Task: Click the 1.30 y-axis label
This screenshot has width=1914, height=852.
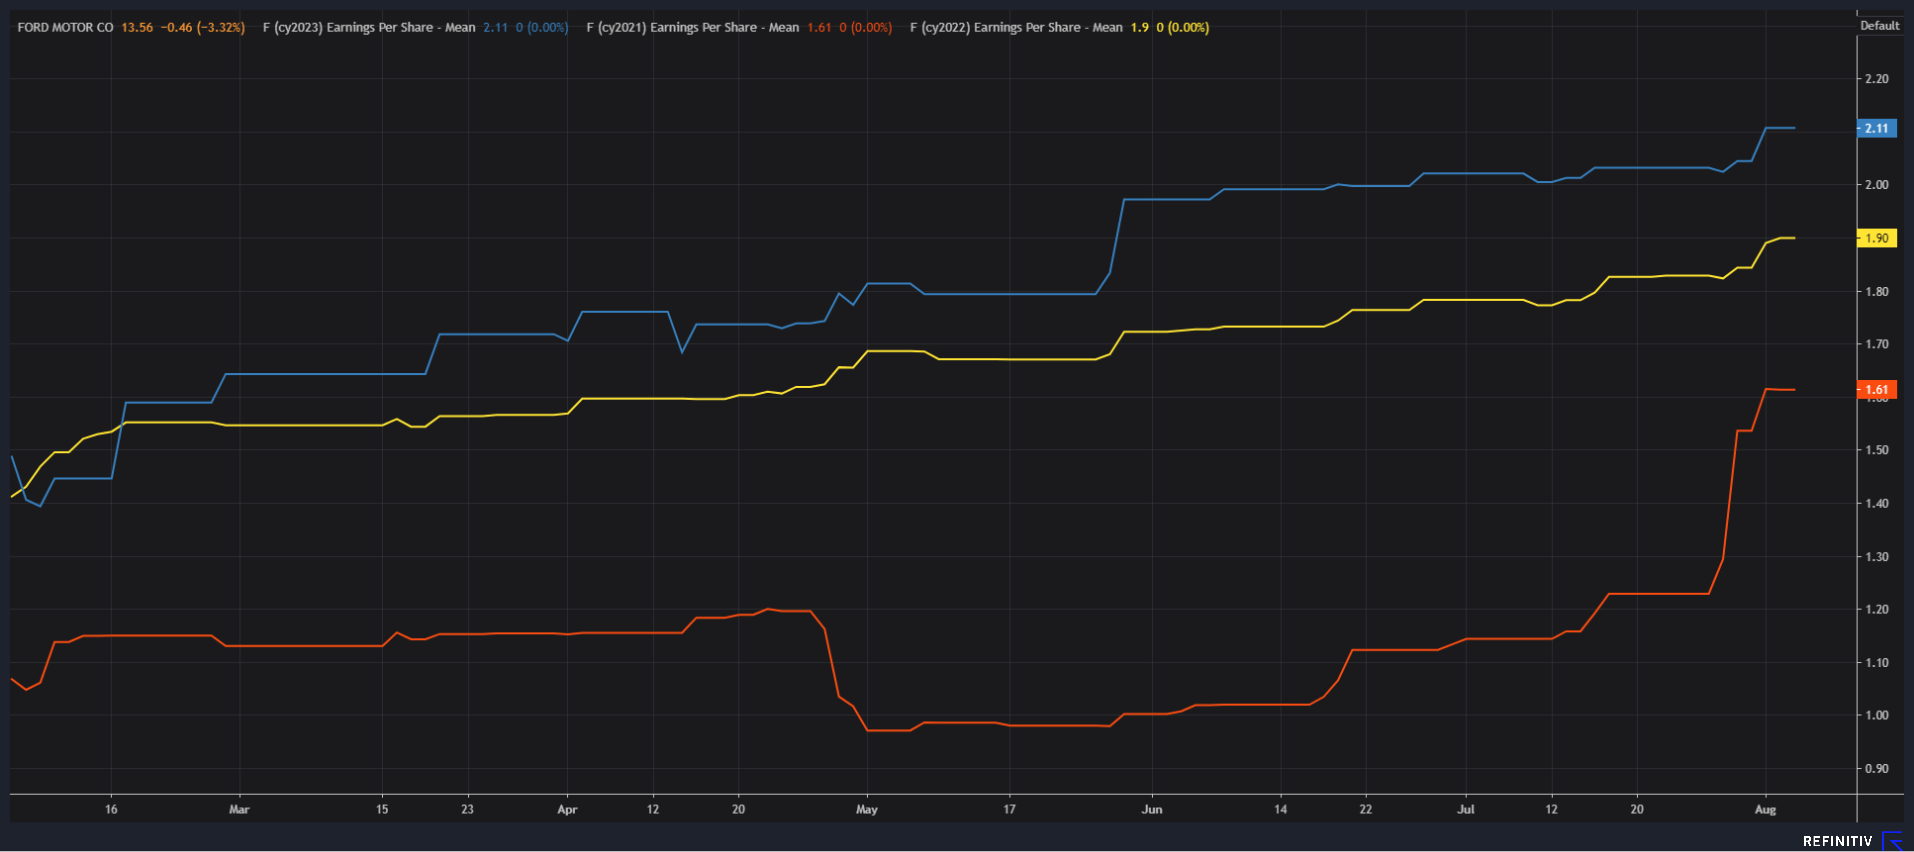Action: 1877,557
